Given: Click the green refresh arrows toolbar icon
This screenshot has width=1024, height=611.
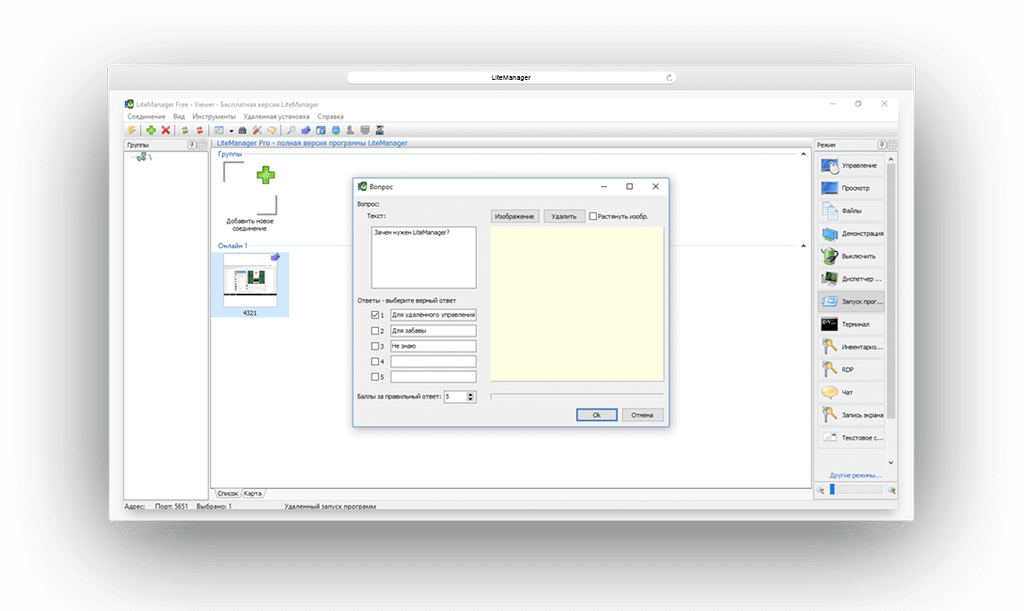Looking at the screenshot, I should pyautogui.click(x=185, y=131).
